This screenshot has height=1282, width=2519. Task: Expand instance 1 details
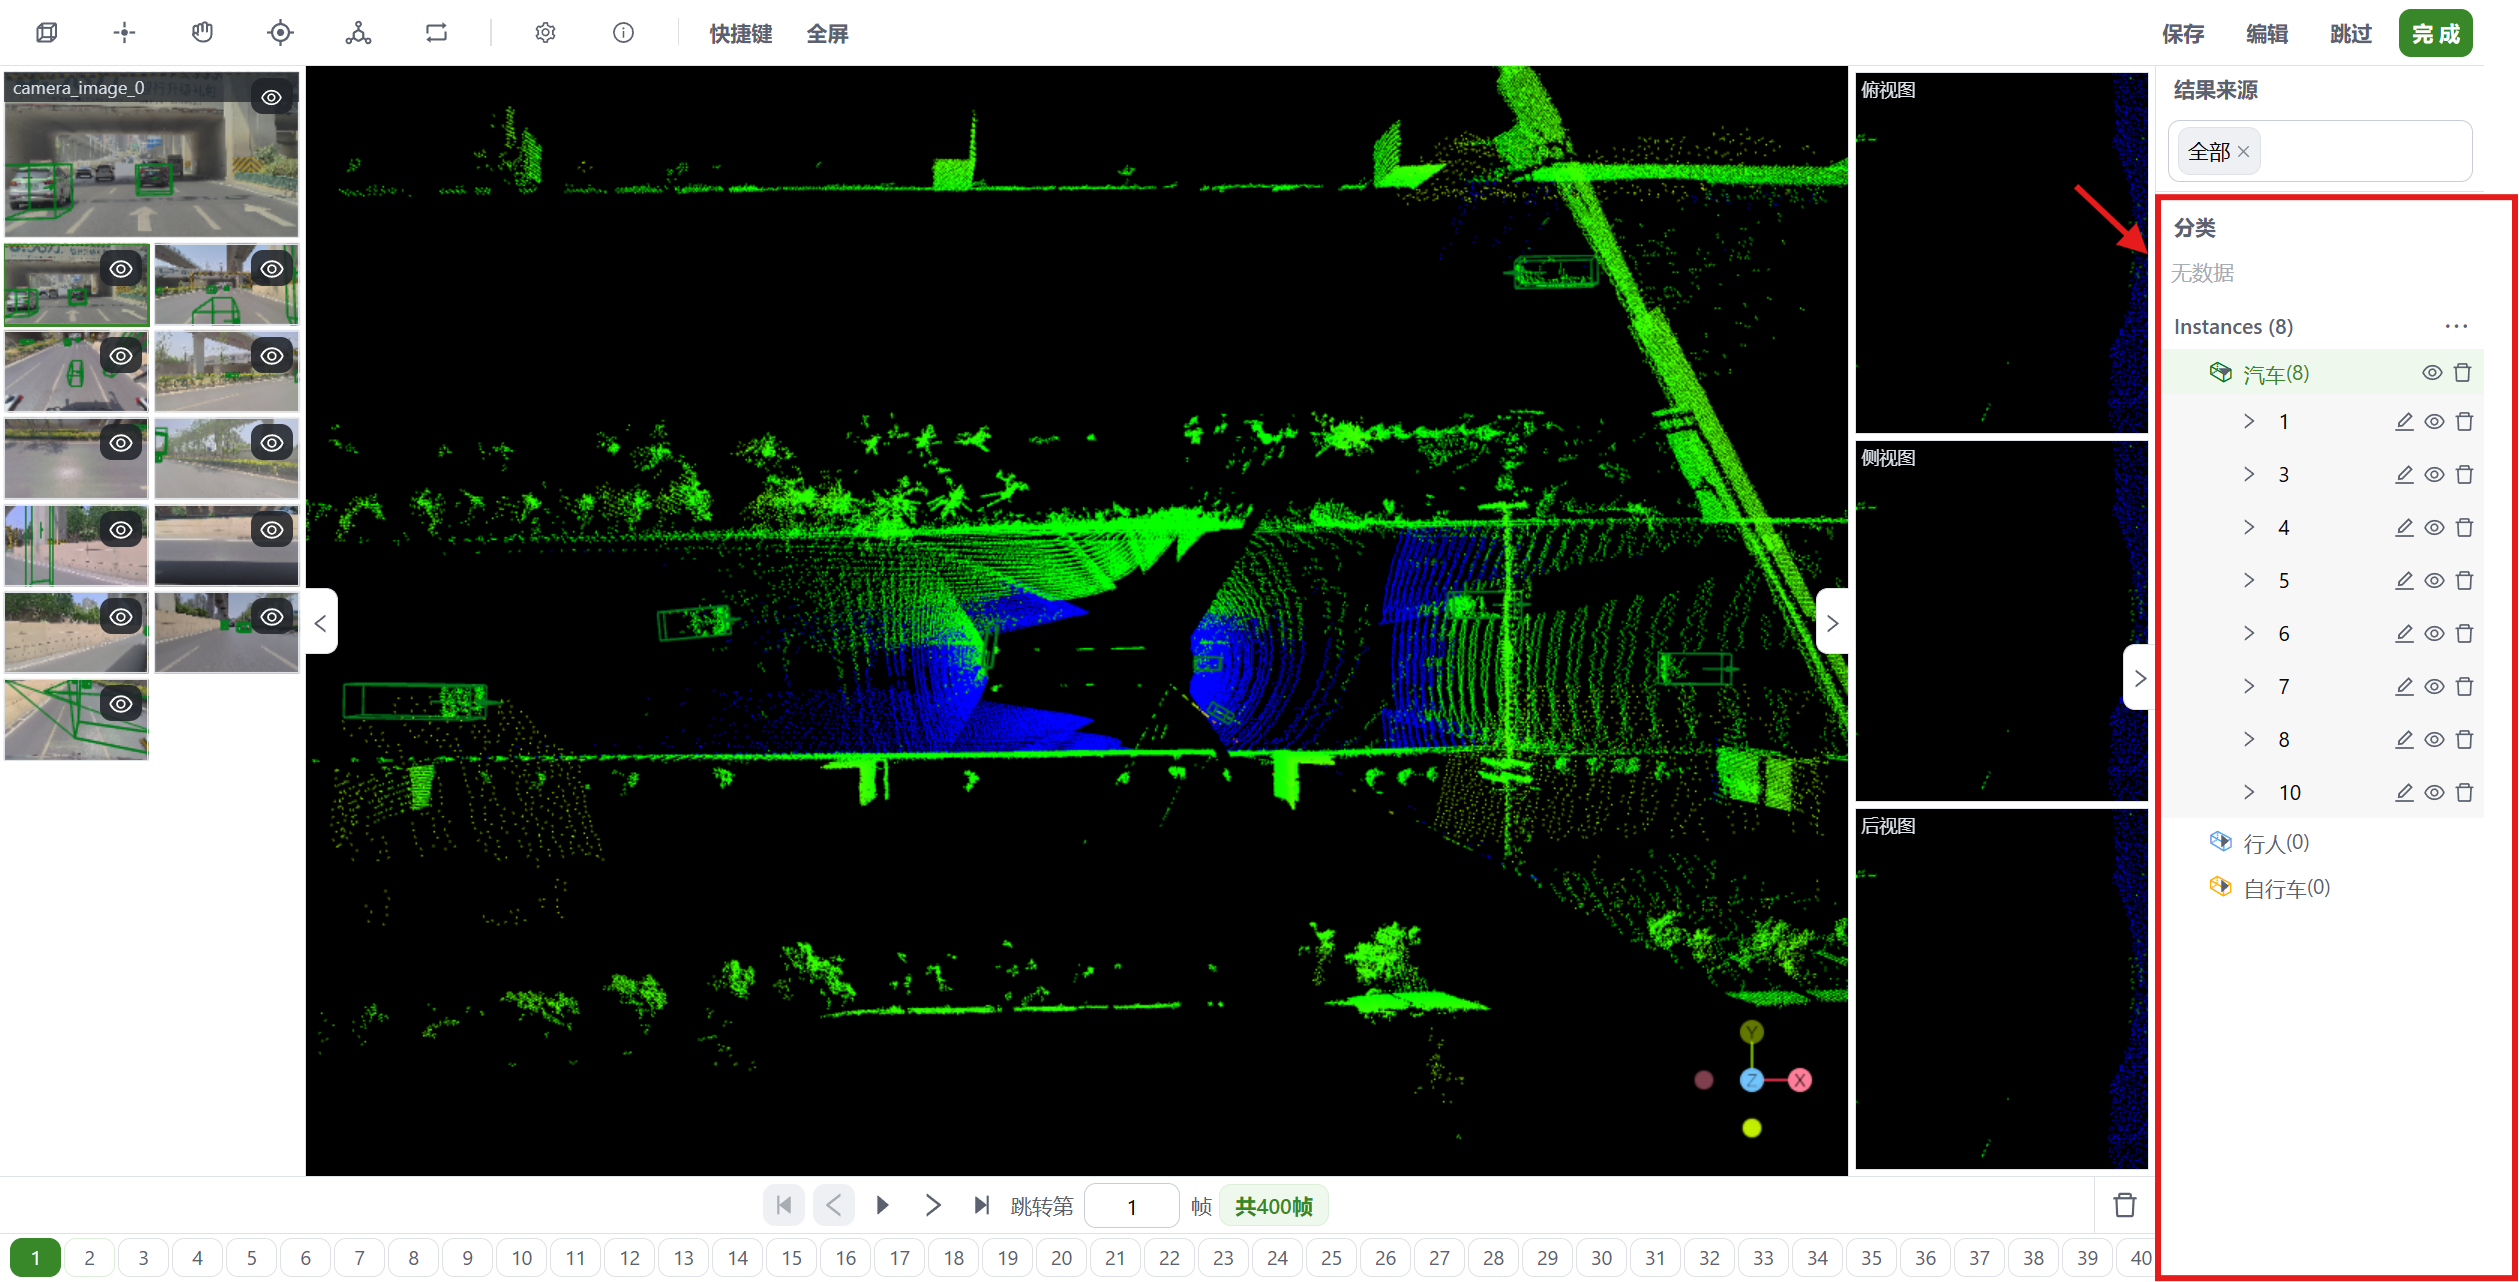[2249, 422]
